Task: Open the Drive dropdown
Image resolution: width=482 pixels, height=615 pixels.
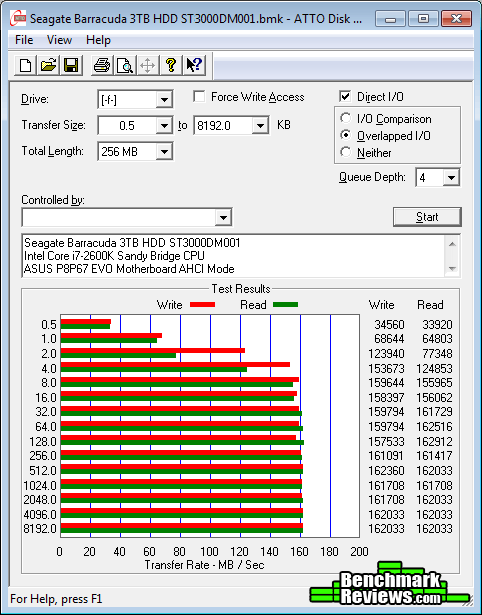Action: pyautogui.click(x=164, y=100)
